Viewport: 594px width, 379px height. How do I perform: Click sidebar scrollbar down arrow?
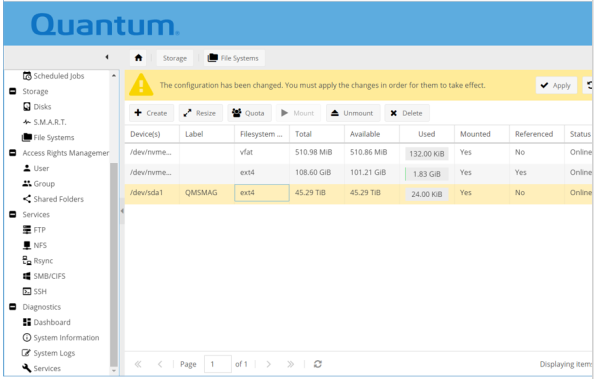[x=114, y=371]
